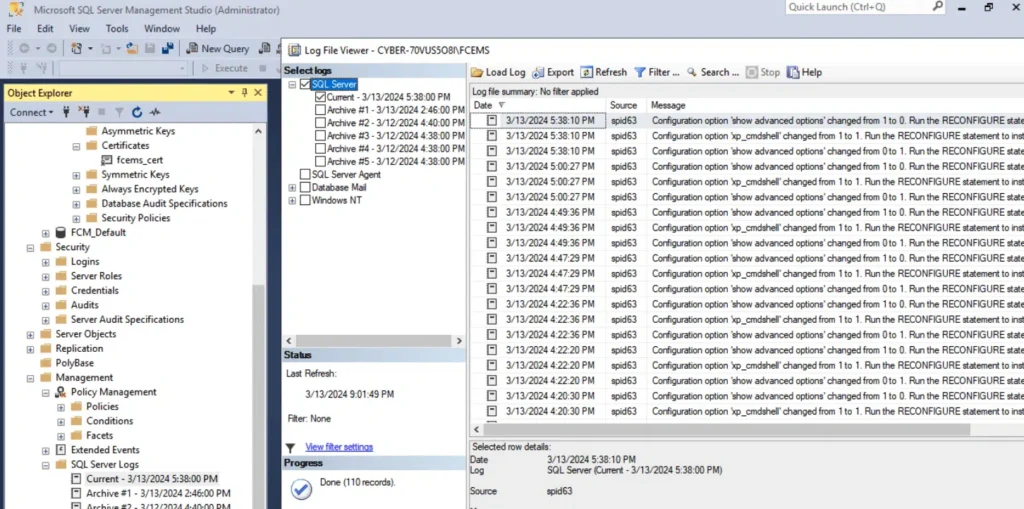Check the Archive #2 log checkbox

320,123
